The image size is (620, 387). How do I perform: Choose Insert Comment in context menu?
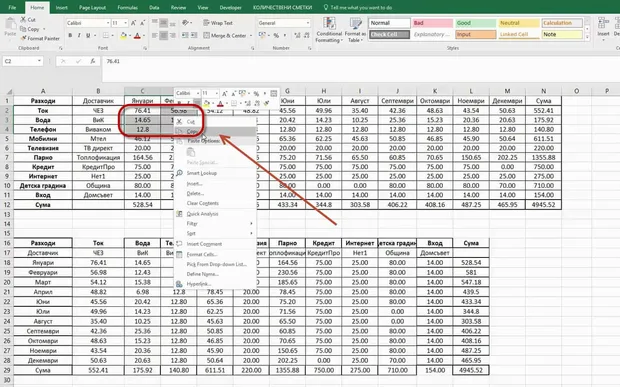click(215, 244)
